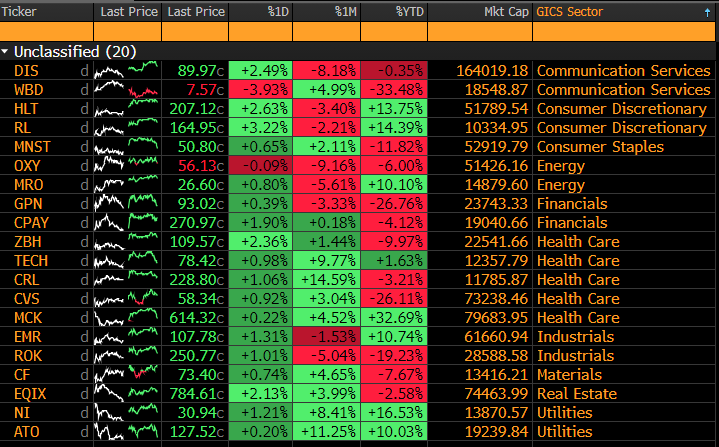719x447 pixels.
Task: Click the -9.16% monthly change for OXY
Action: (327, 166)
